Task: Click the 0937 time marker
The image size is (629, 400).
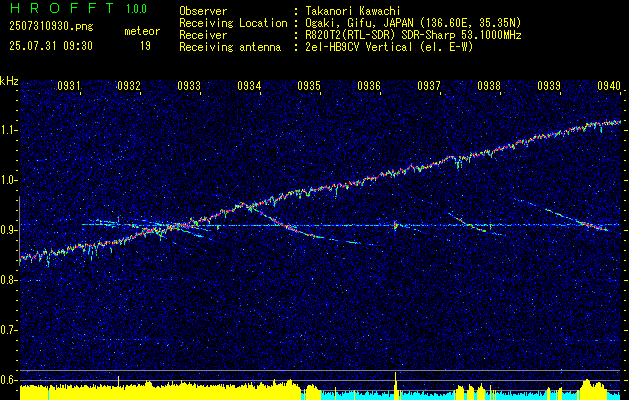Action: click(x=429, y=85)
